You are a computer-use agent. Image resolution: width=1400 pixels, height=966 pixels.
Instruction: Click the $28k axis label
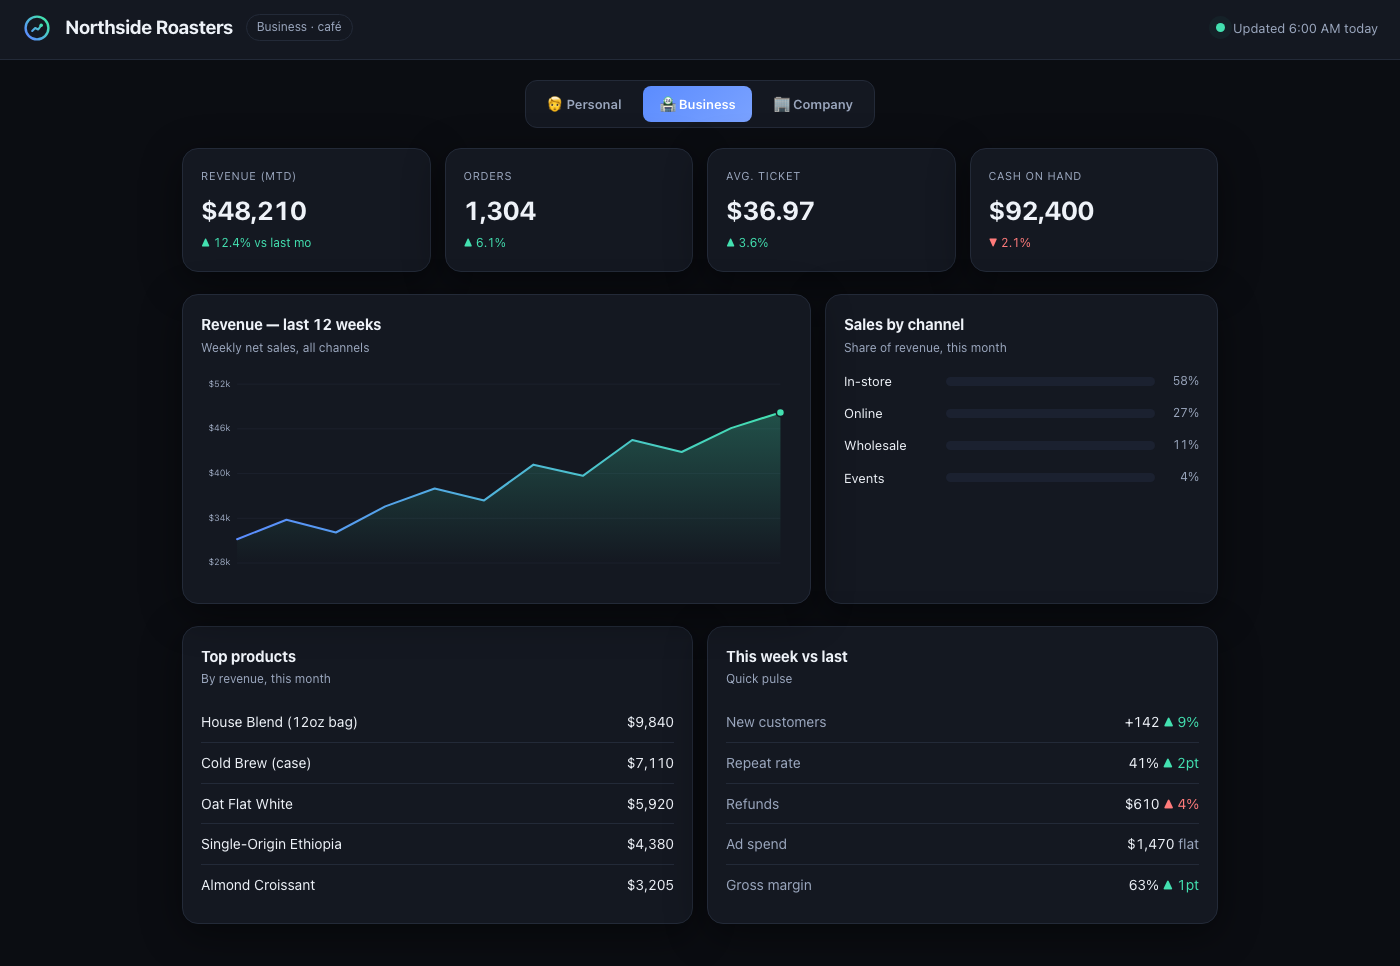tap(219, 562)
